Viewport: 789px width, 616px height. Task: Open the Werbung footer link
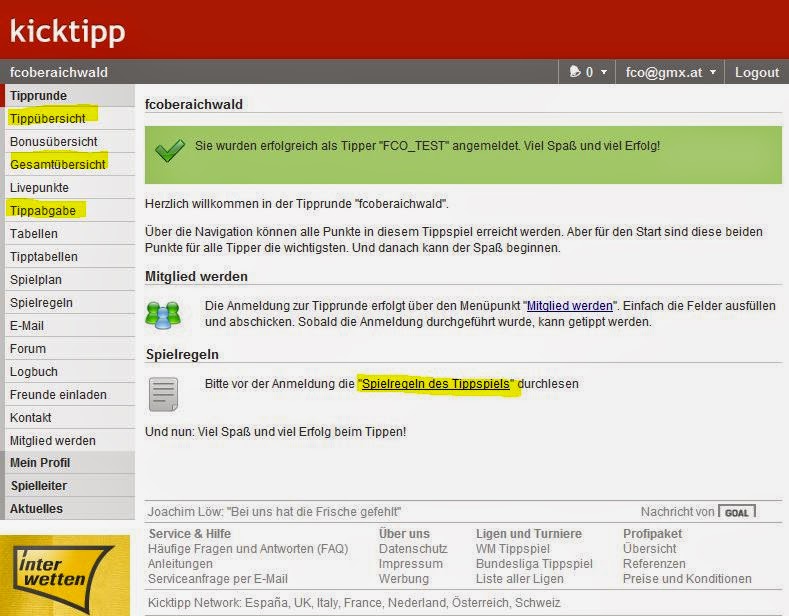(404, 579)
